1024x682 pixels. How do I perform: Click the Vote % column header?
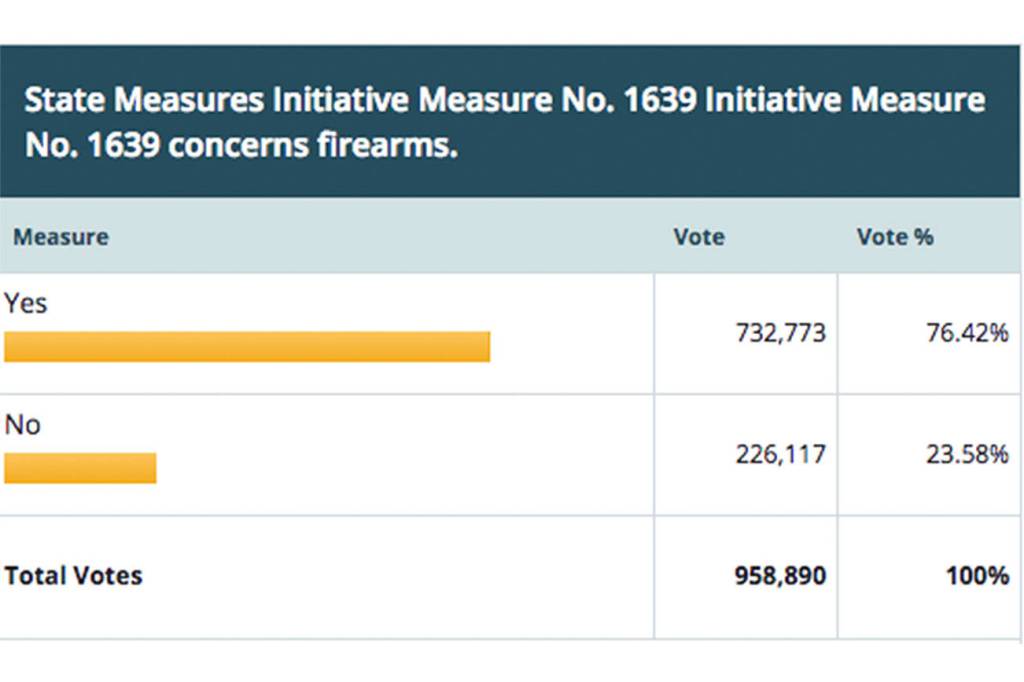[895, 237]
